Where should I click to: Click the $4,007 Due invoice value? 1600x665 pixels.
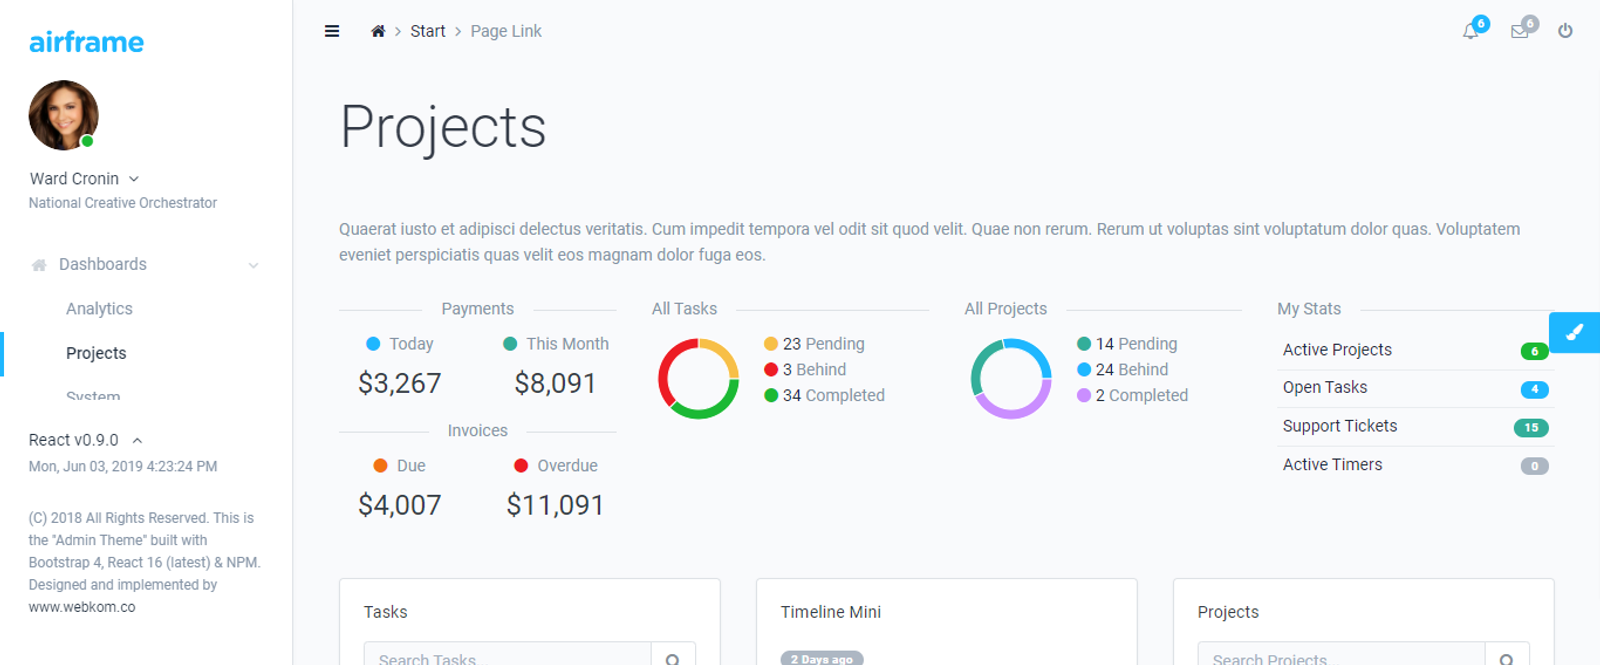[400, 505]
